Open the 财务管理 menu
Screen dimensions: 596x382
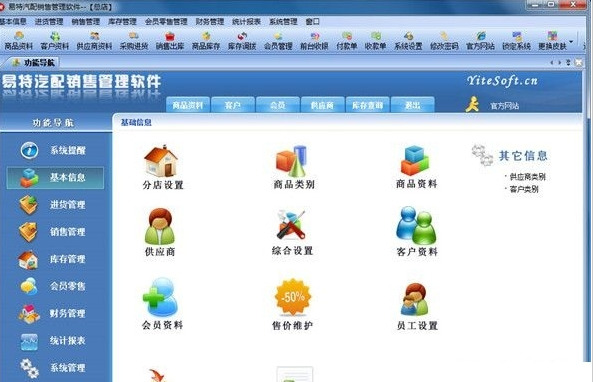210,22
